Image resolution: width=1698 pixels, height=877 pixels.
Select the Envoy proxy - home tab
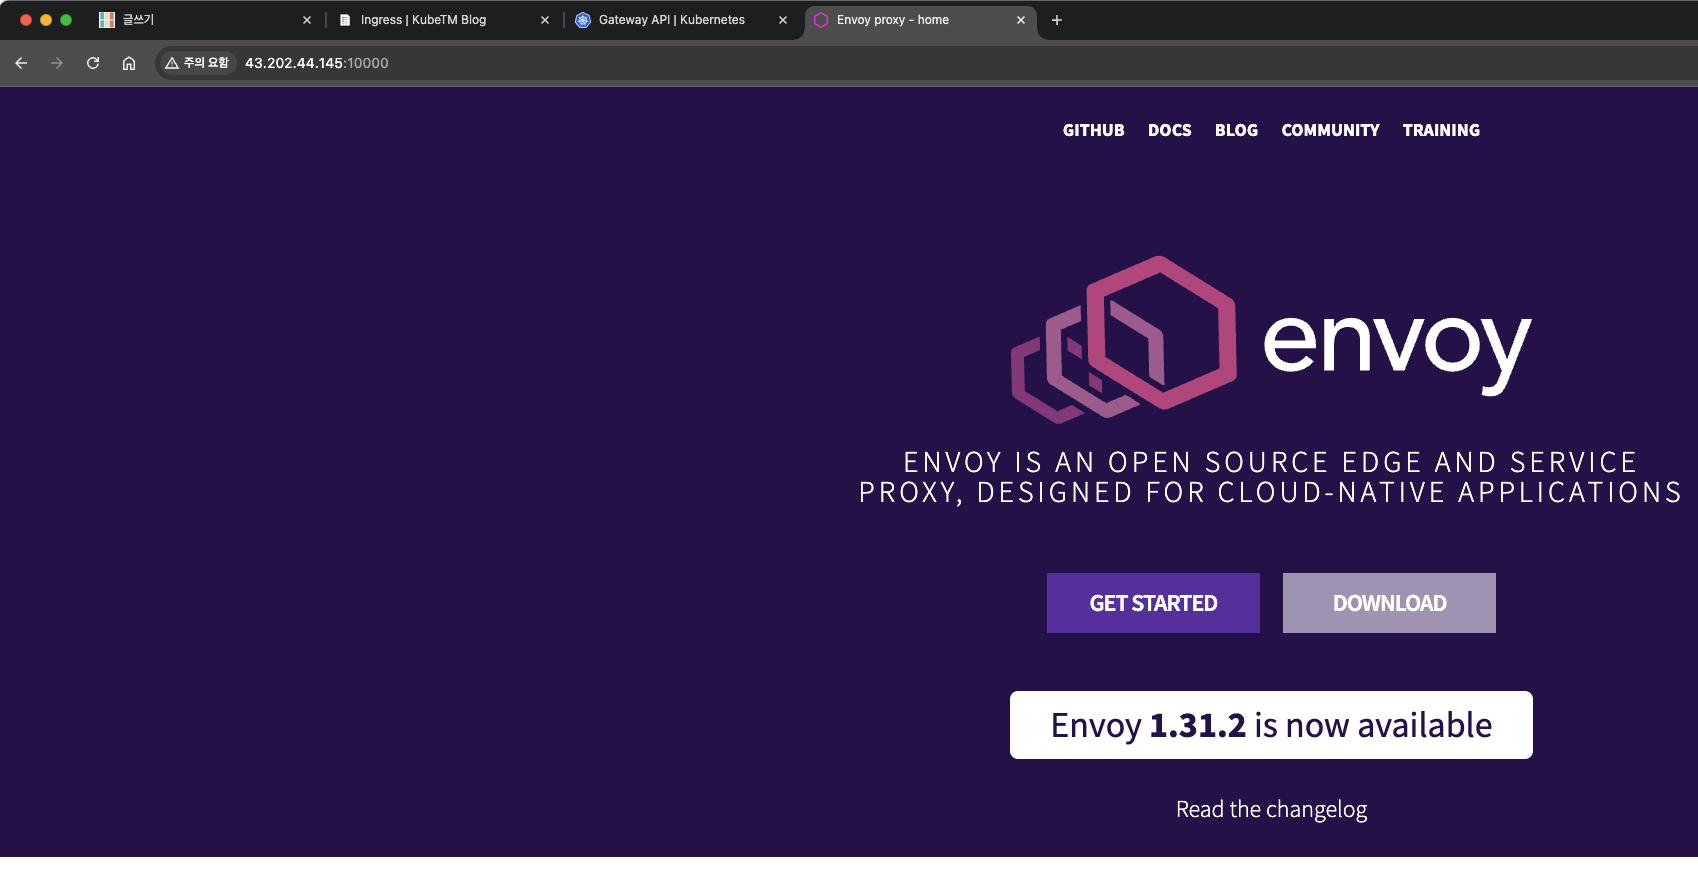[x=920, y=20]
